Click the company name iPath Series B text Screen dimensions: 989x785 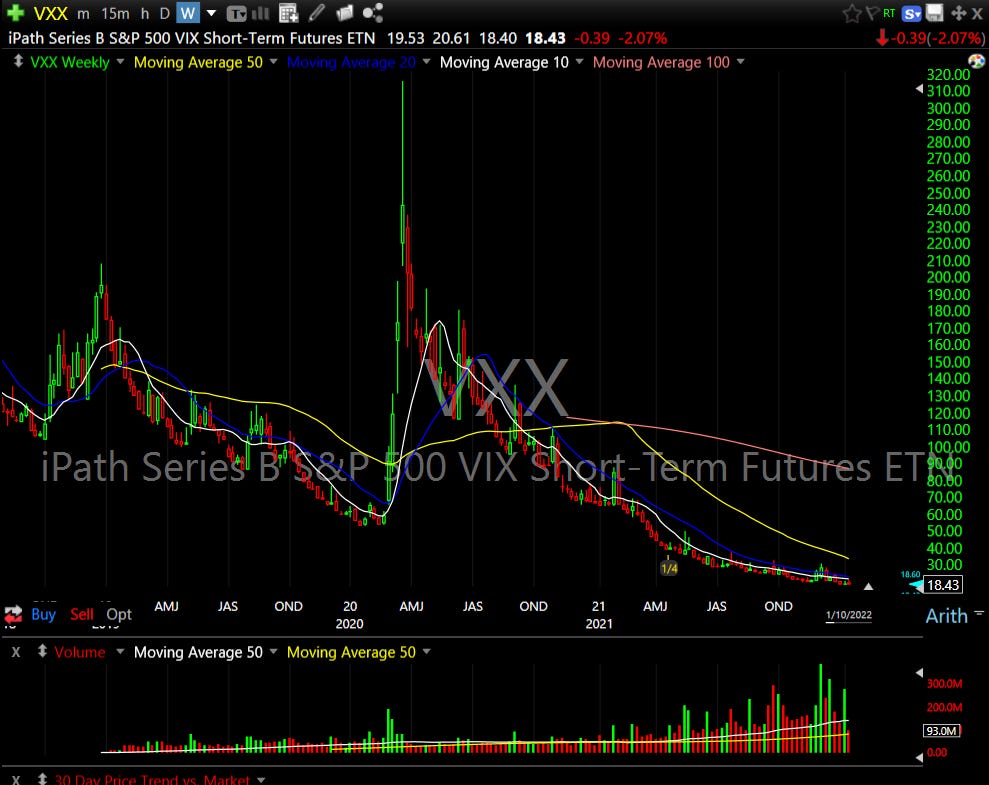(x=191, y=38)
